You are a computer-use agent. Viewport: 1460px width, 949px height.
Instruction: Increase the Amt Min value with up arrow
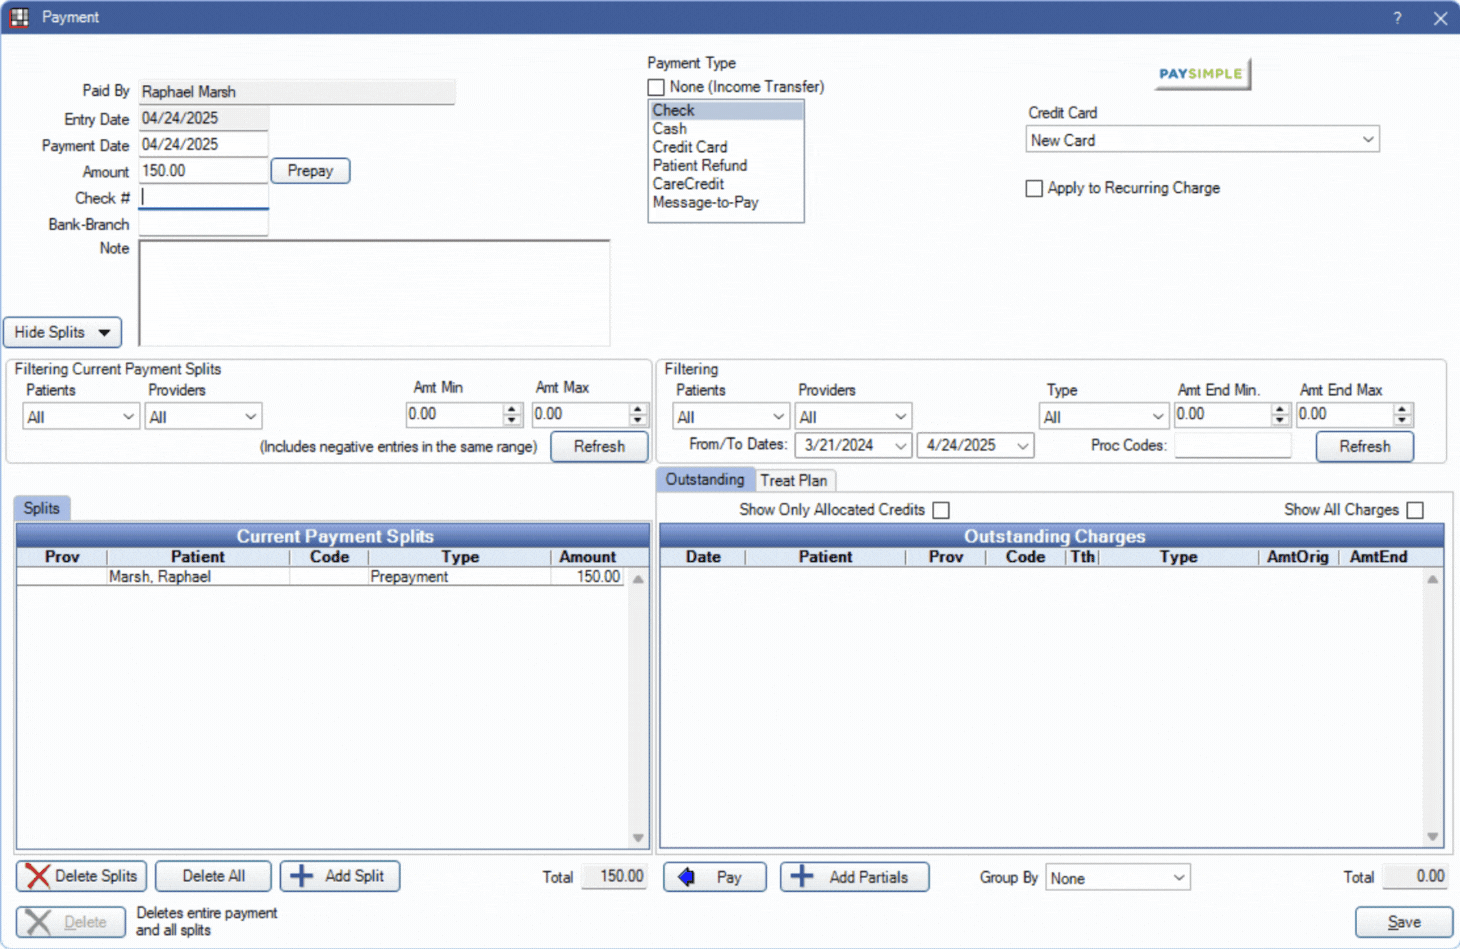(x=512, y=409)
